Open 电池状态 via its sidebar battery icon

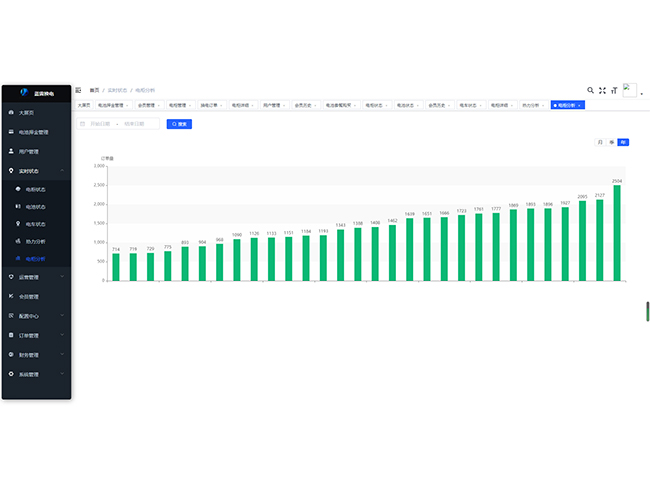(x=18, y=206)
